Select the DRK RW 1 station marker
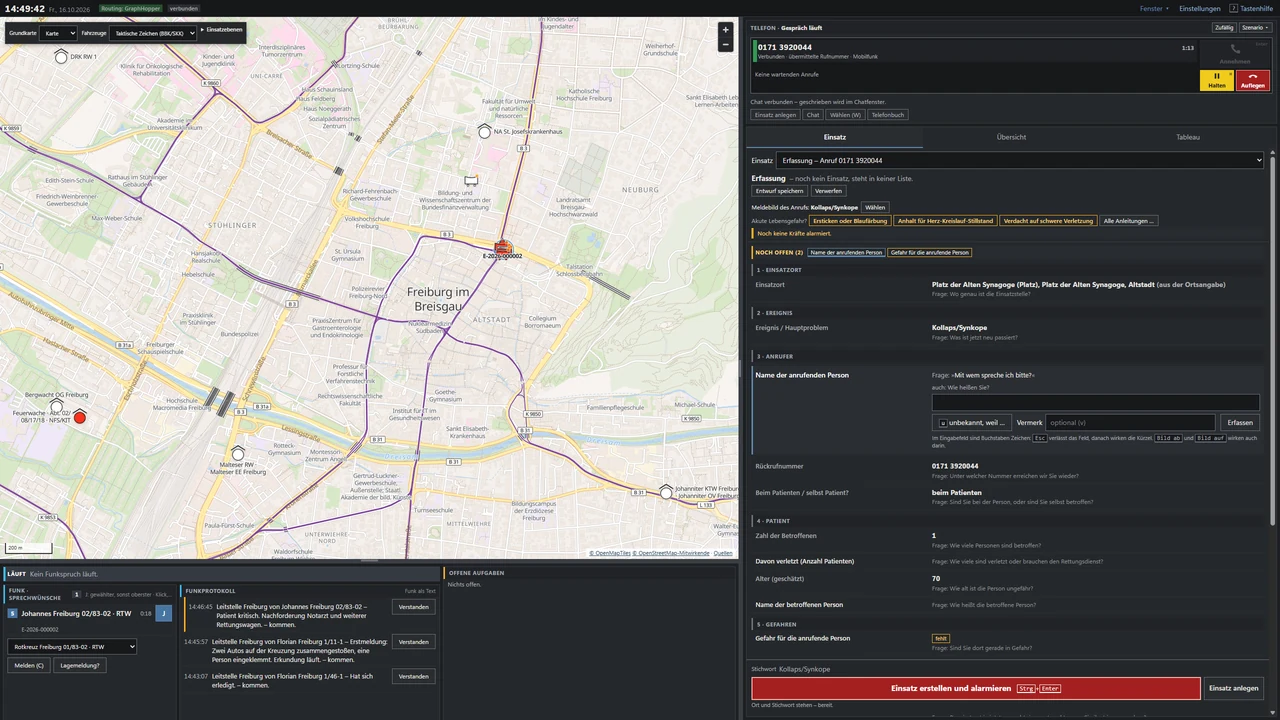This screenshot has height=720, width=1280. click(x=61, y=57)
